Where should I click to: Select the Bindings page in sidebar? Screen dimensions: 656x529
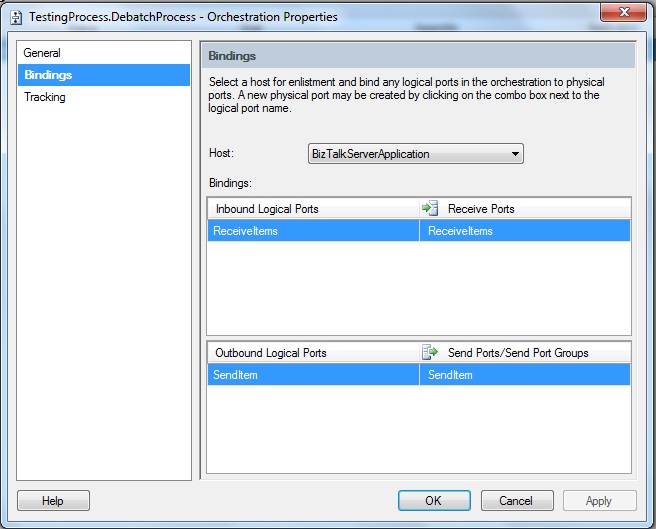point(104,75)
